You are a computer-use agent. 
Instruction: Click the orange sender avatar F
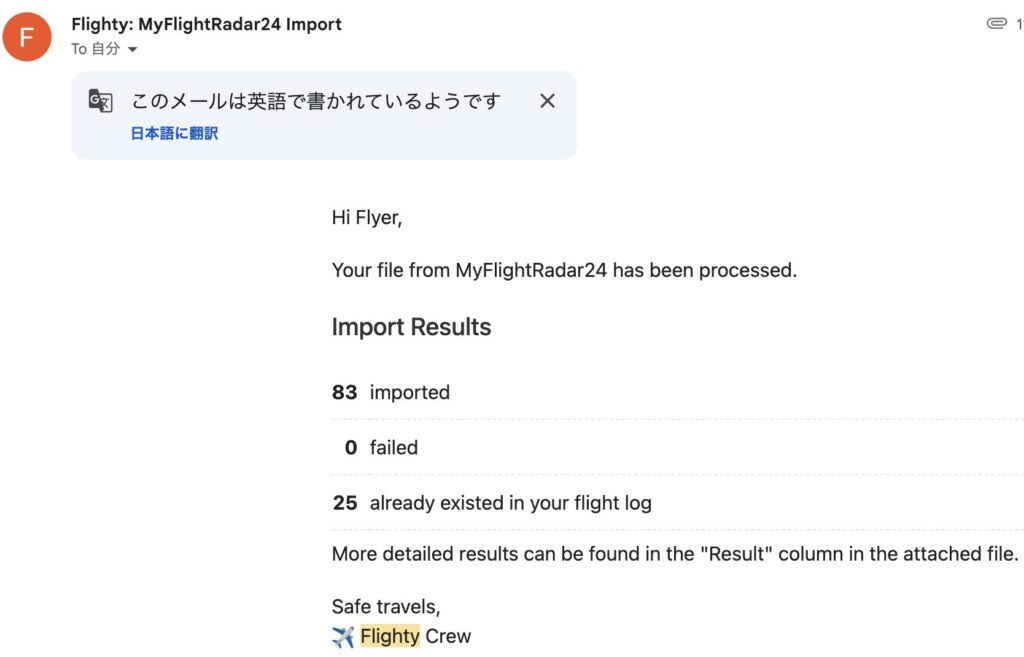pyautogui.click(x=27, y=36)
